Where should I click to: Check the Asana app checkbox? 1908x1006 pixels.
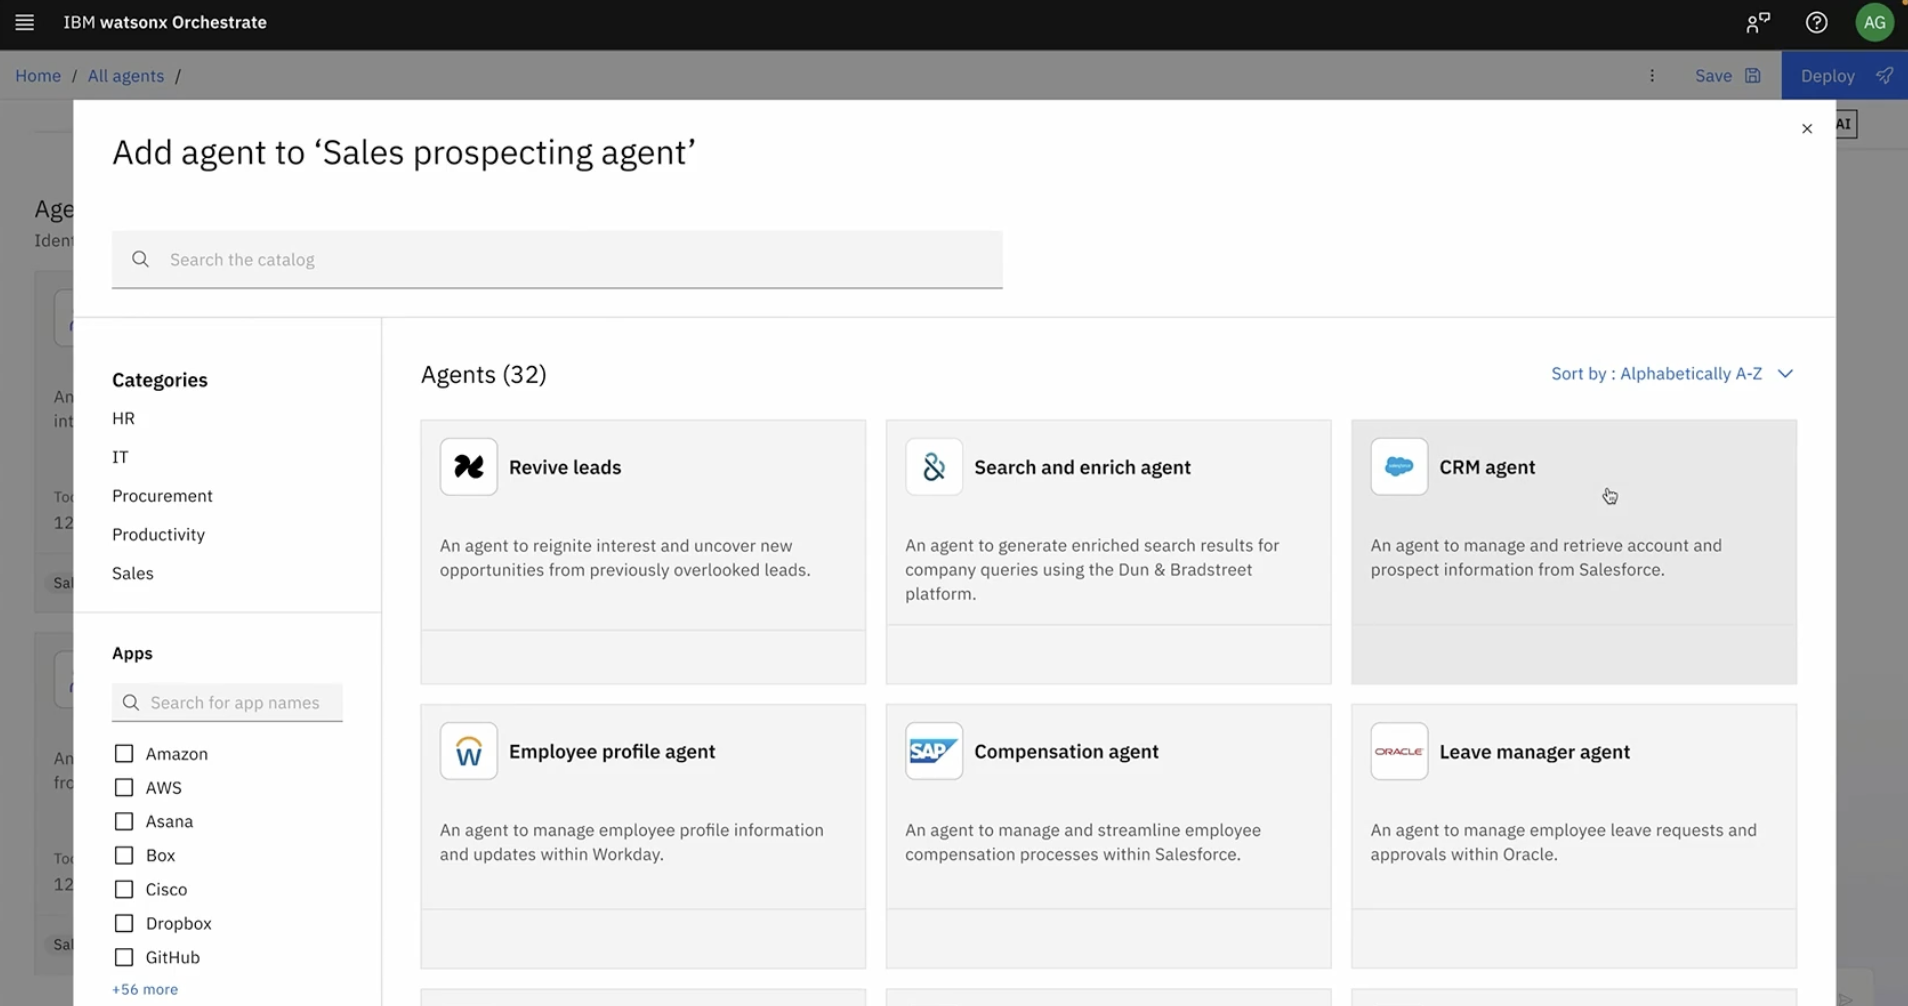[x=124, y=821]
